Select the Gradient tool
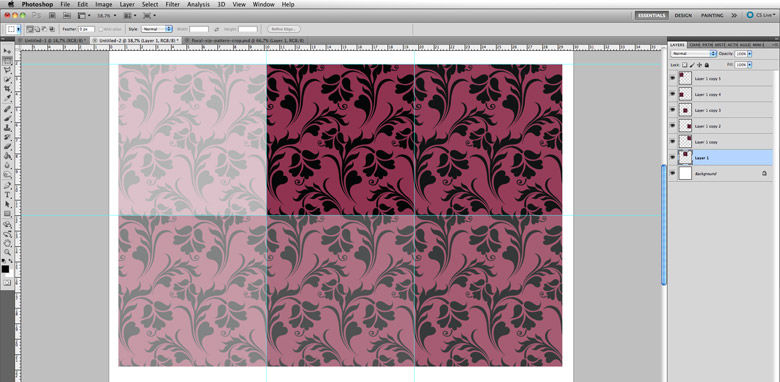Screen dimensions: 780x382 (7, 156)
